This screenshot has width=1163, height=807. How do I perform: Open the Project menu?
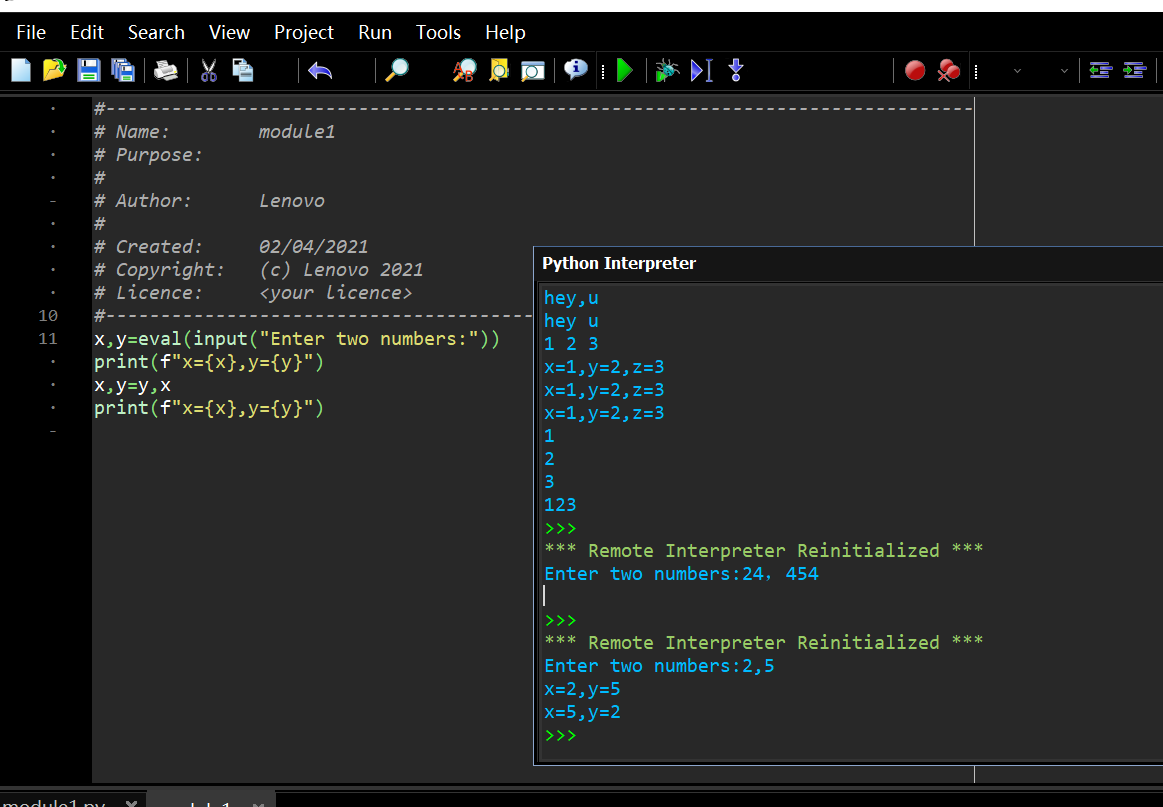304,32
